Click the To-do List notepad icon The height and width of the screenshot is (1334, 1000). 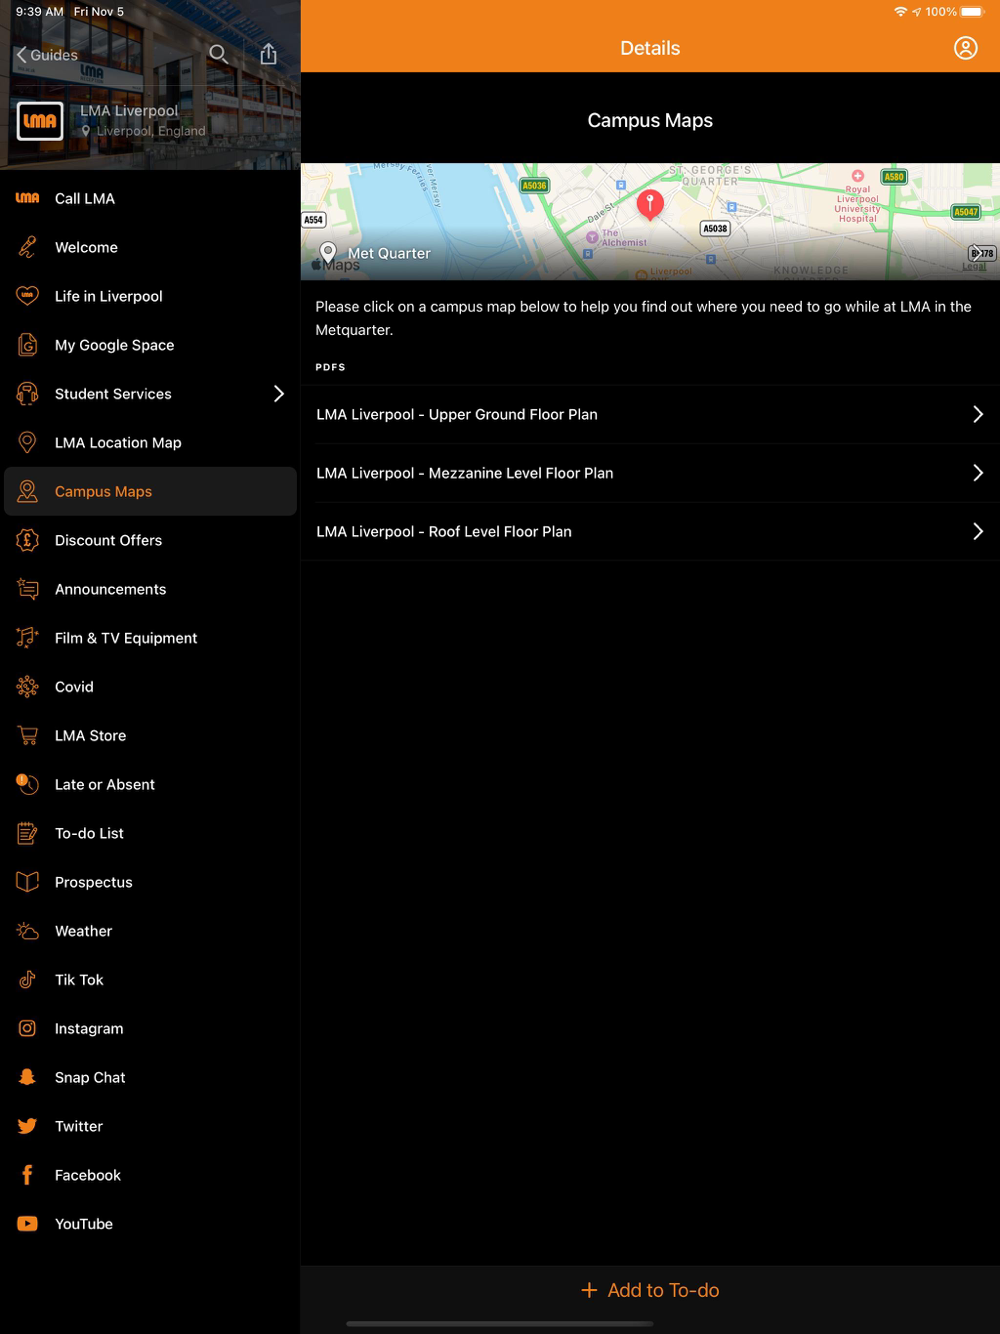coord(27,833)
